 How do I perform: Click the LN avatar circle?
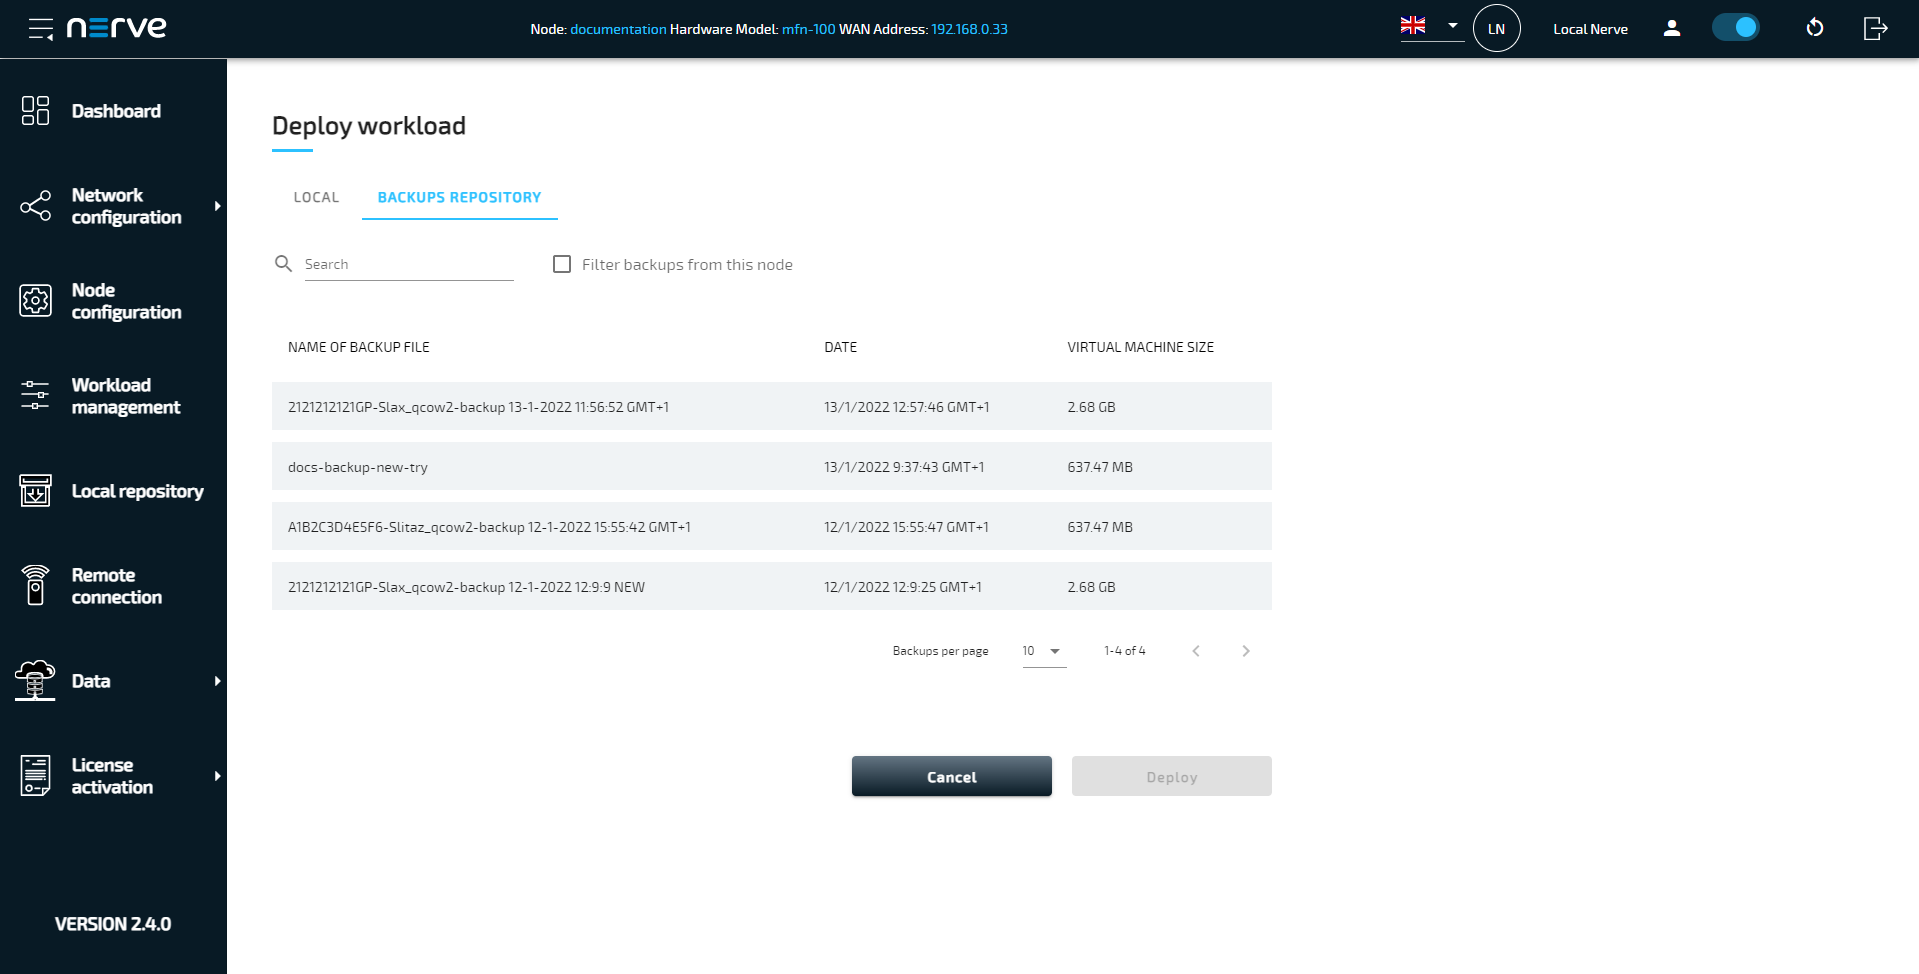coord(1496,28)
